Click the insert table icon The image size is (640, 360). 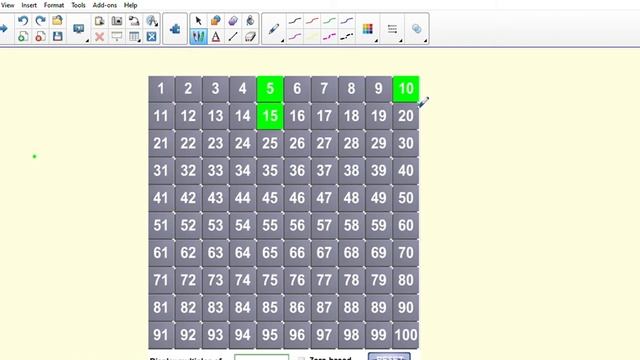coord(134,37)
